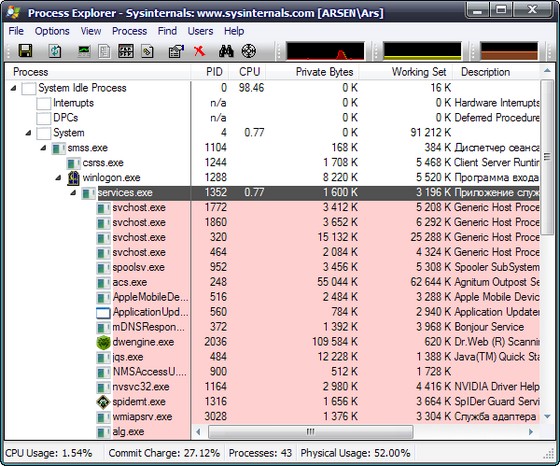Click the red X Kill Process icon
This screenshot has width=560, height=466.
click(x=199, y=51)
